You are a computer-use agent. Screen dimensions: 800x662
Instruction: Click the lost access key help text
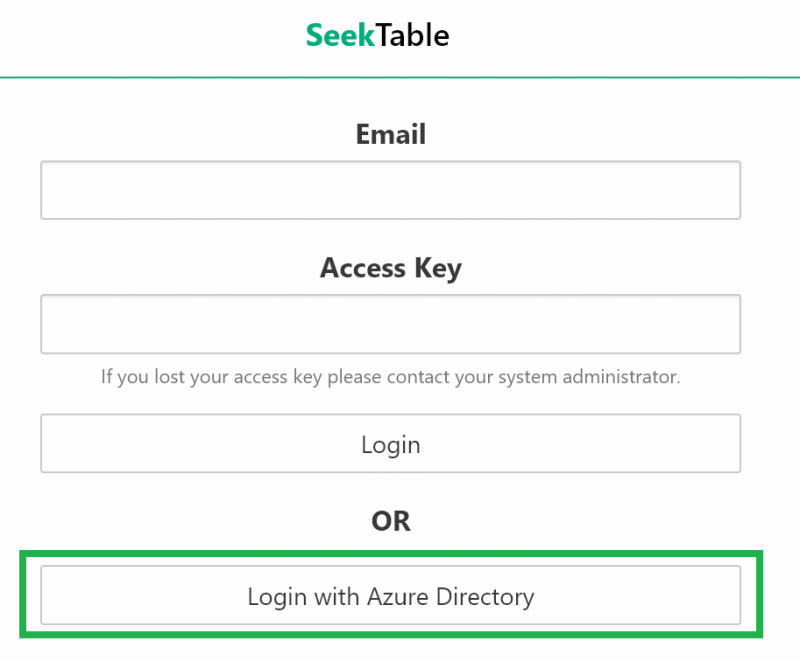tap(390, 378)
